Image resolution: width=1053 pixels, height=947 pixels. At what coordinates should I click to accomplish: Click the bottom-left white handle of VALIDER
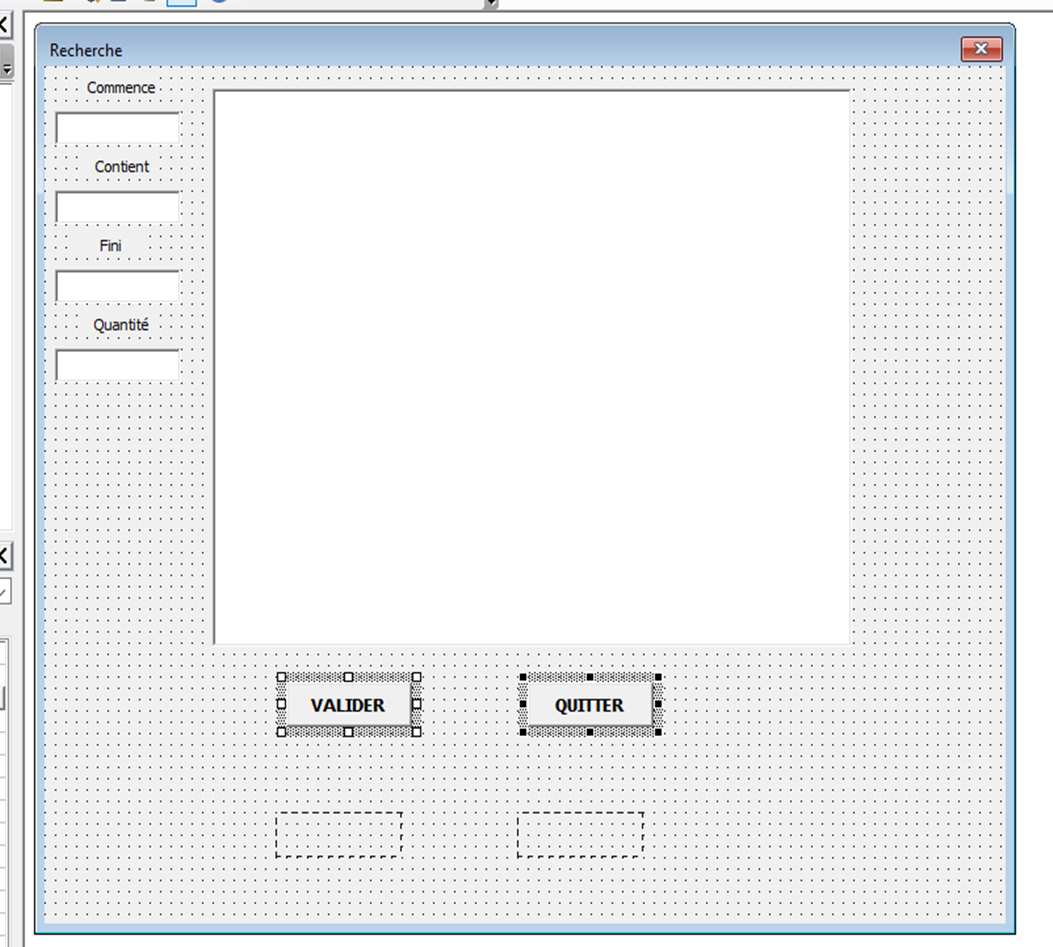[281, 732]
